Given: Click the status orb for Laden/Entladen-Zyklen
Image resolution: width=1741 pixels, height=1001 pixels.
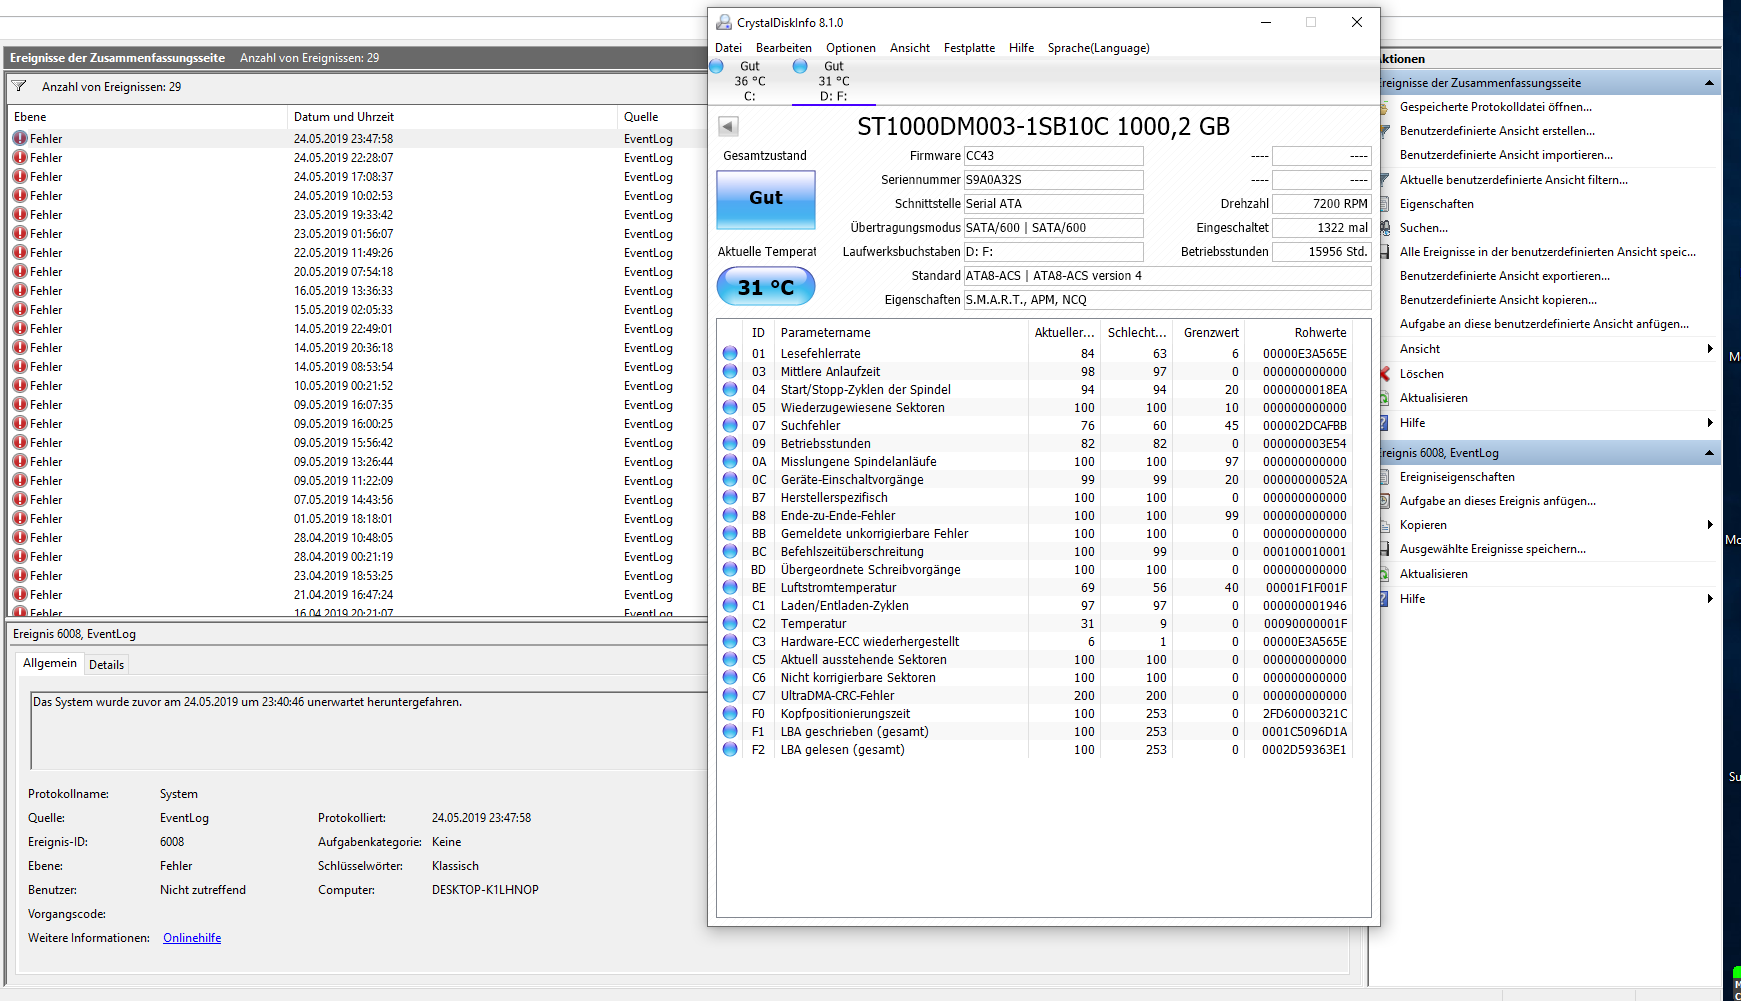Looking at the screenshot, I should pyautogui.click(x=730, y=606).
